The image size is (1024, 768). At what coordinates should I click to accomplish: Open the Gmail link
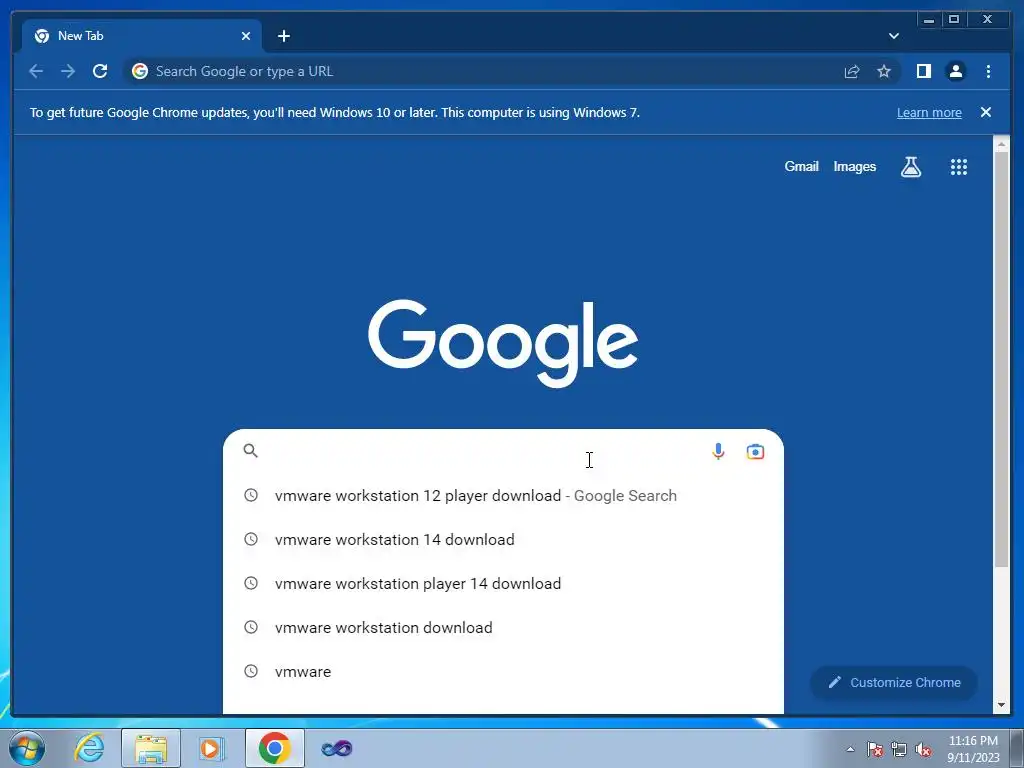pyautogui.click(x=801, y=167)
